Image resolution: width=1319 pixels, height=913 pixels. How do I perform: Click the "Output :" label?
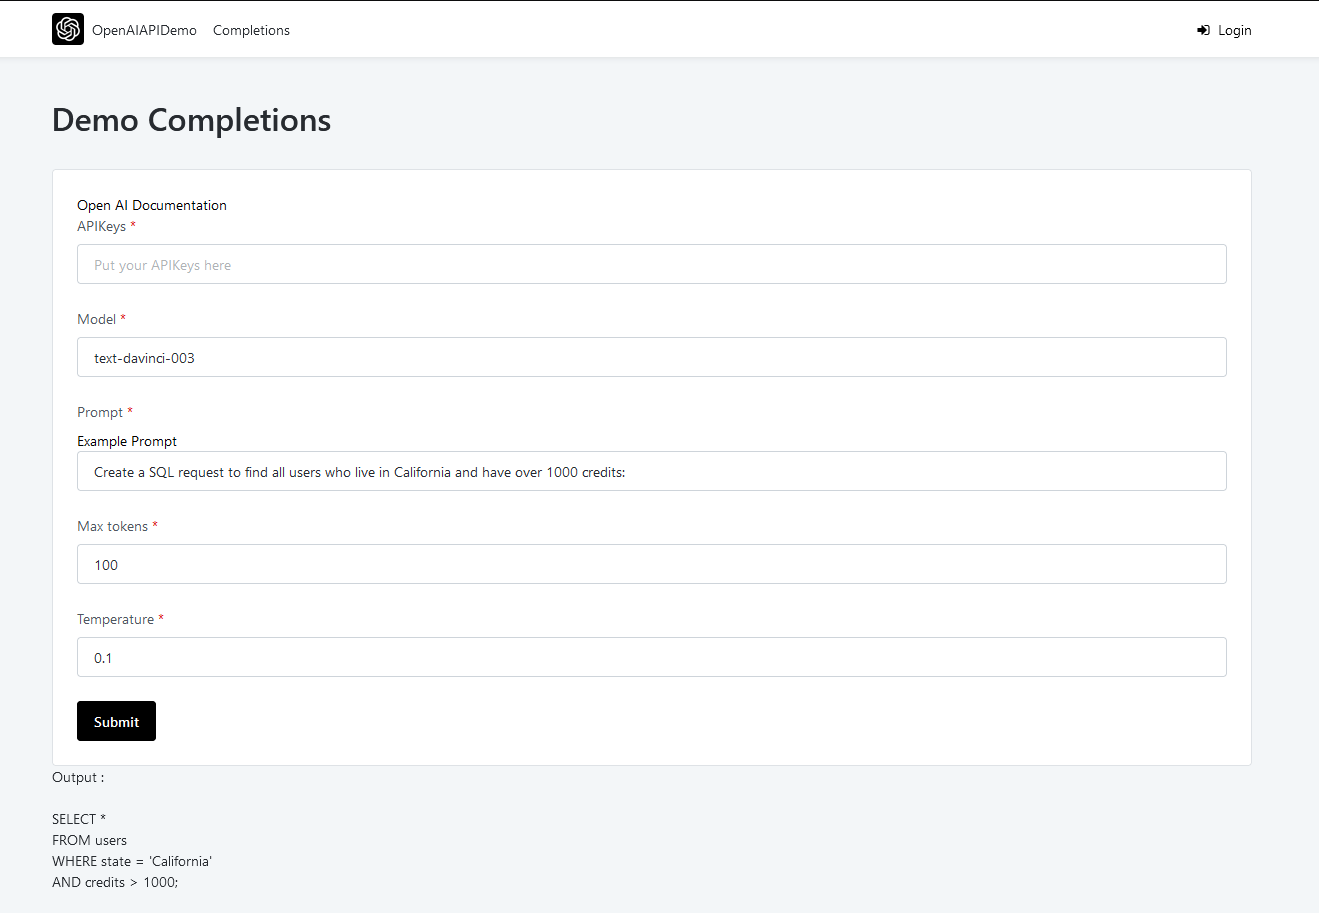78,777
